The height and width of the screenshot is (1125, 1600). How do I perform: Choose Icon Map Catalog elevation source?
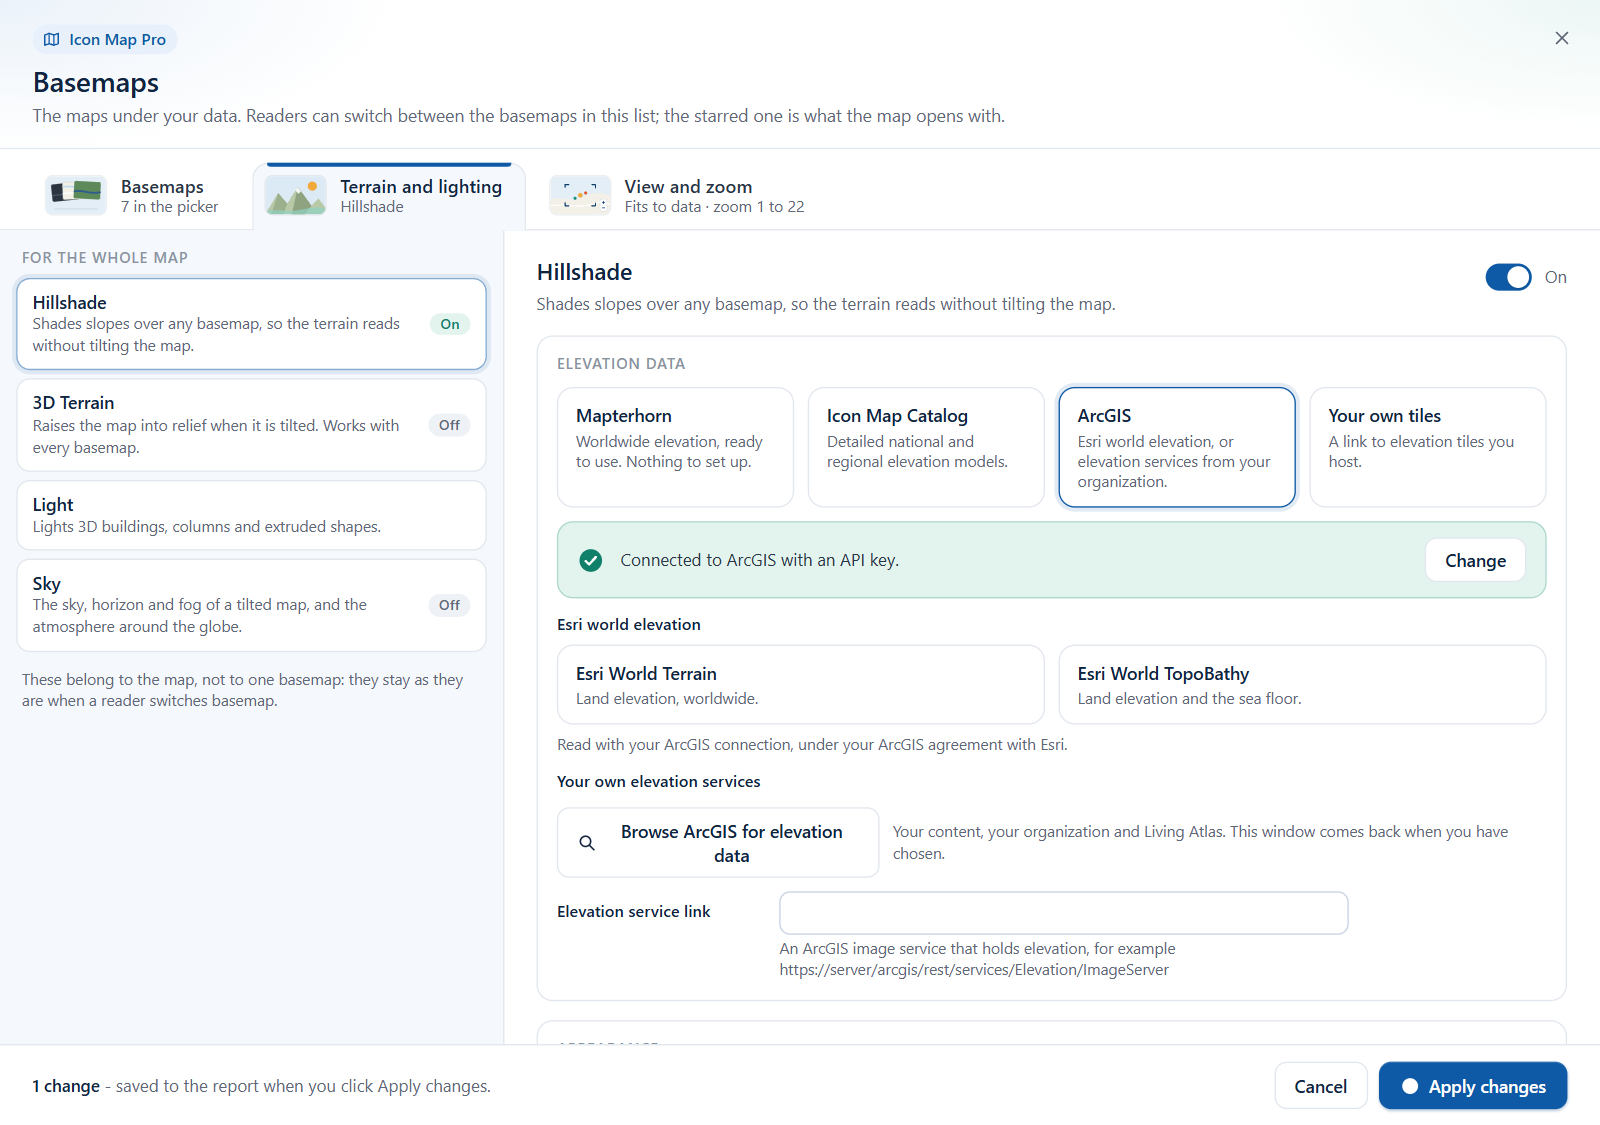pyautogui.click(x=926, y=447)
